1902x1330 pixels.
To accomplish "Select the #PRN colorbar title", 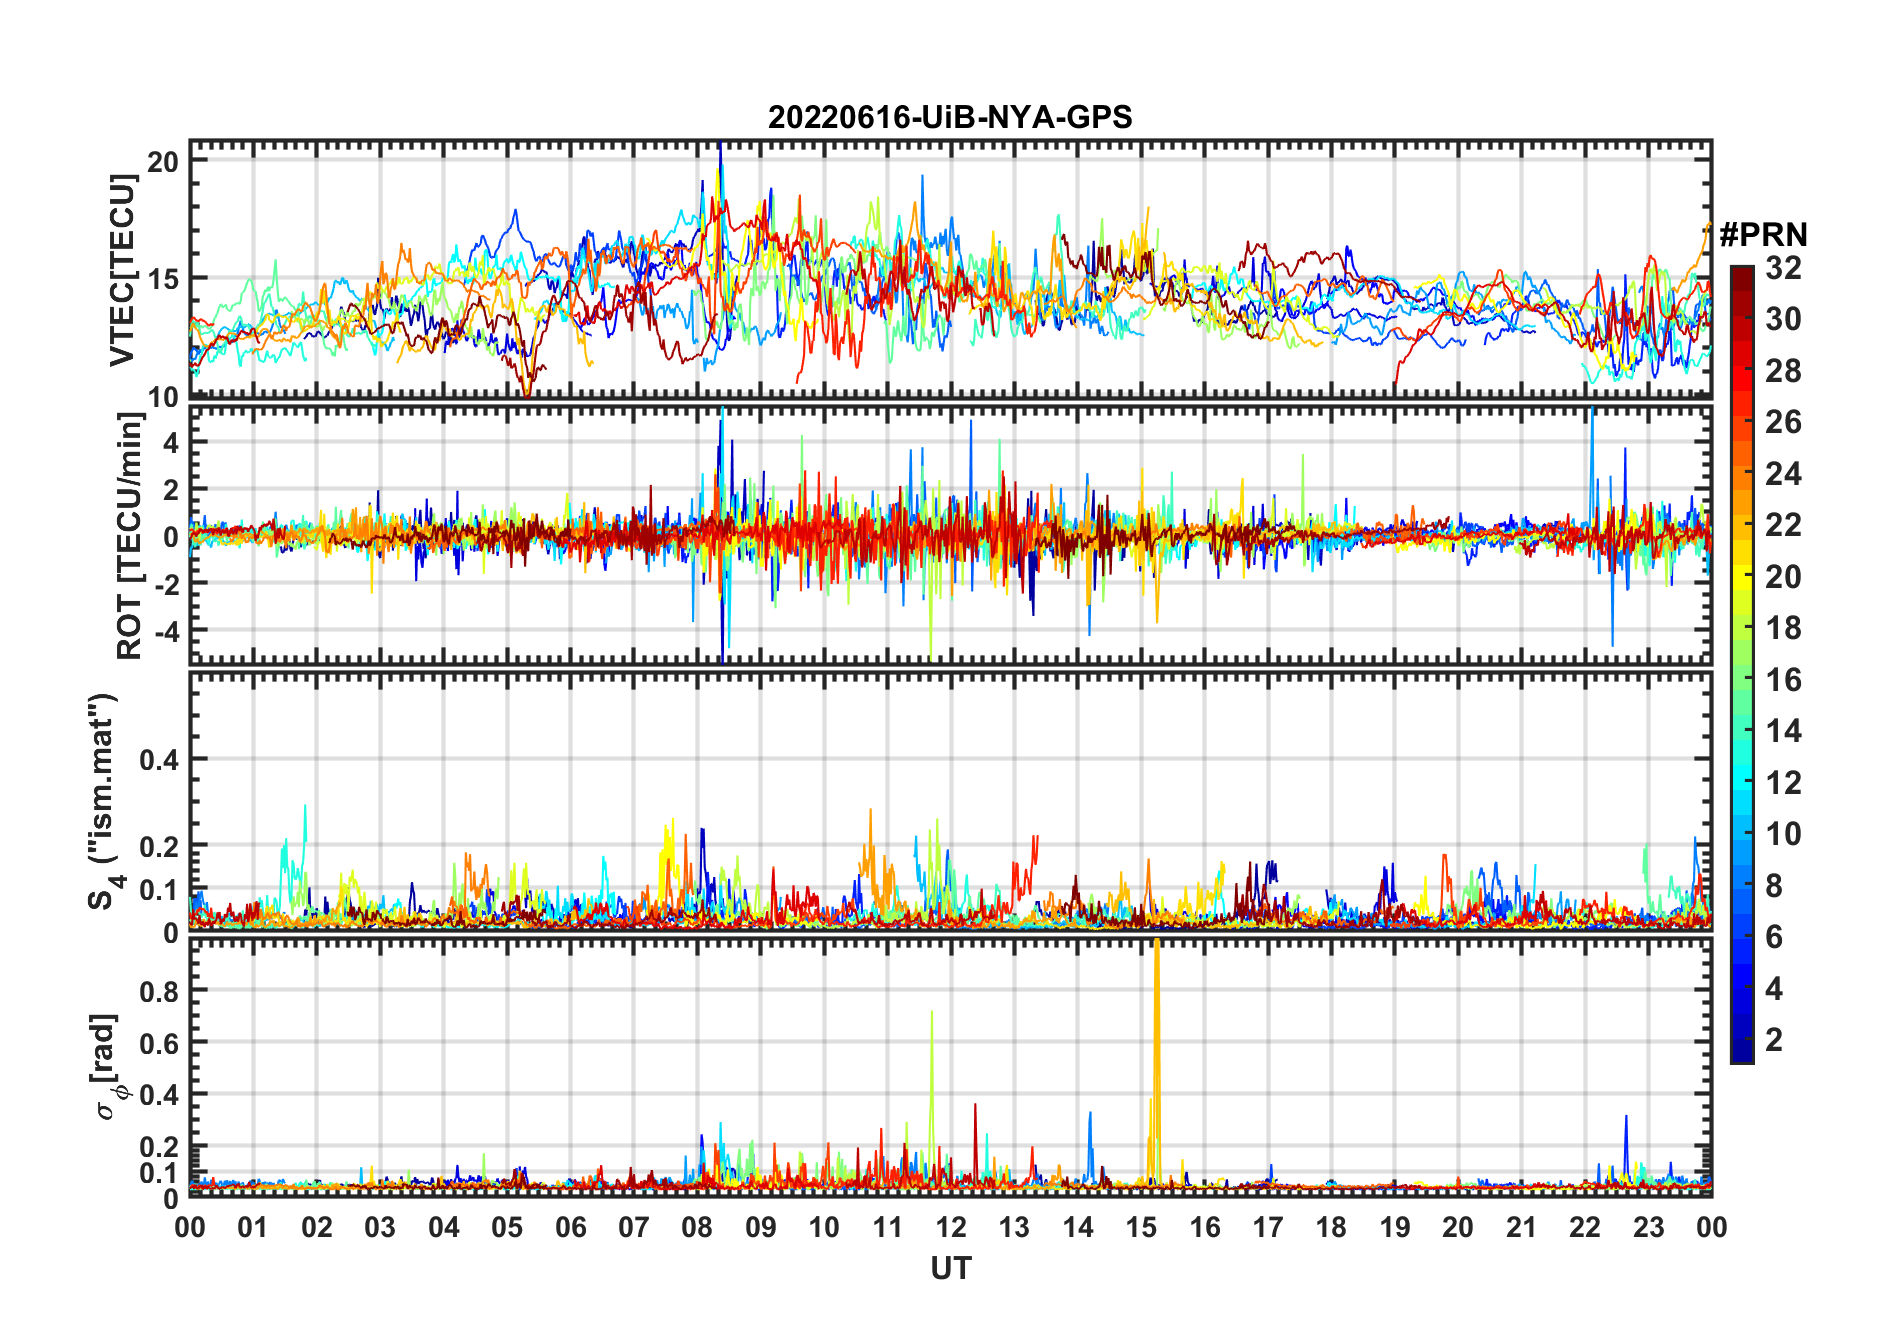I will 1763,235.
